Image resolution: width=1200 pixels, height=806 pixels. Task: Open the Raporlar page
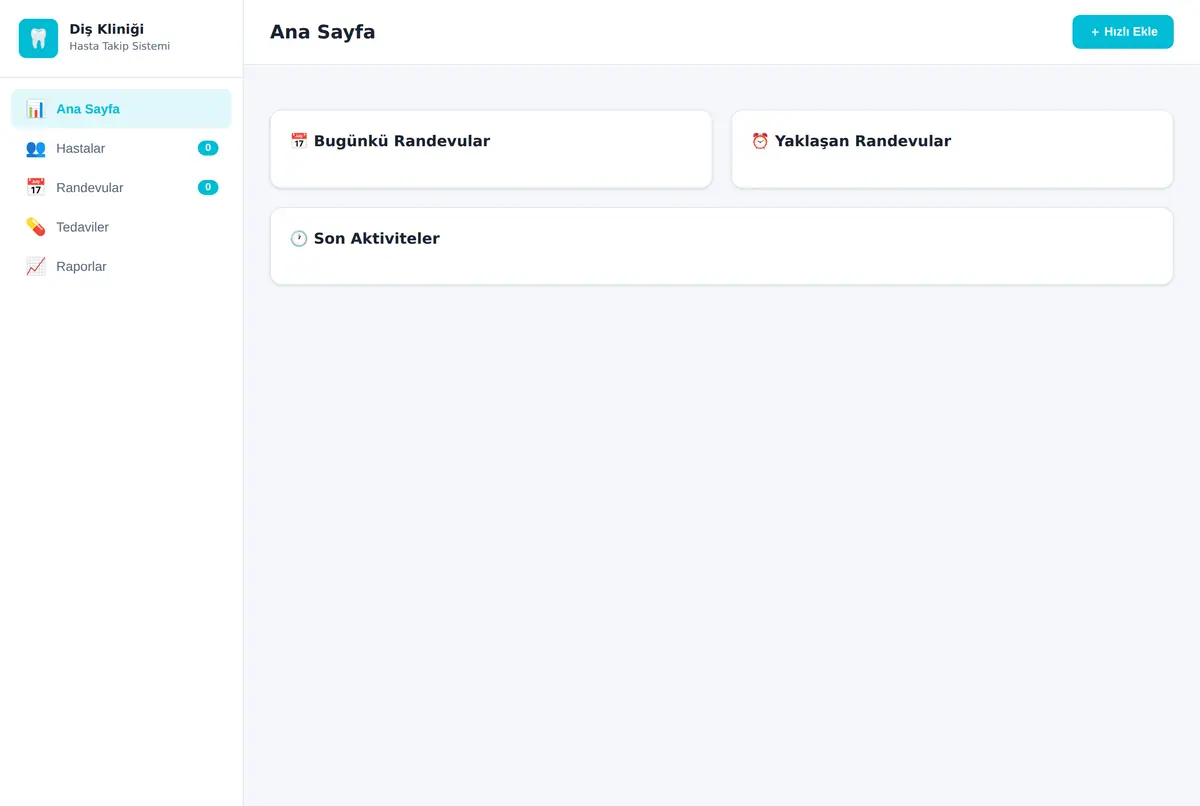click(121, 266)
